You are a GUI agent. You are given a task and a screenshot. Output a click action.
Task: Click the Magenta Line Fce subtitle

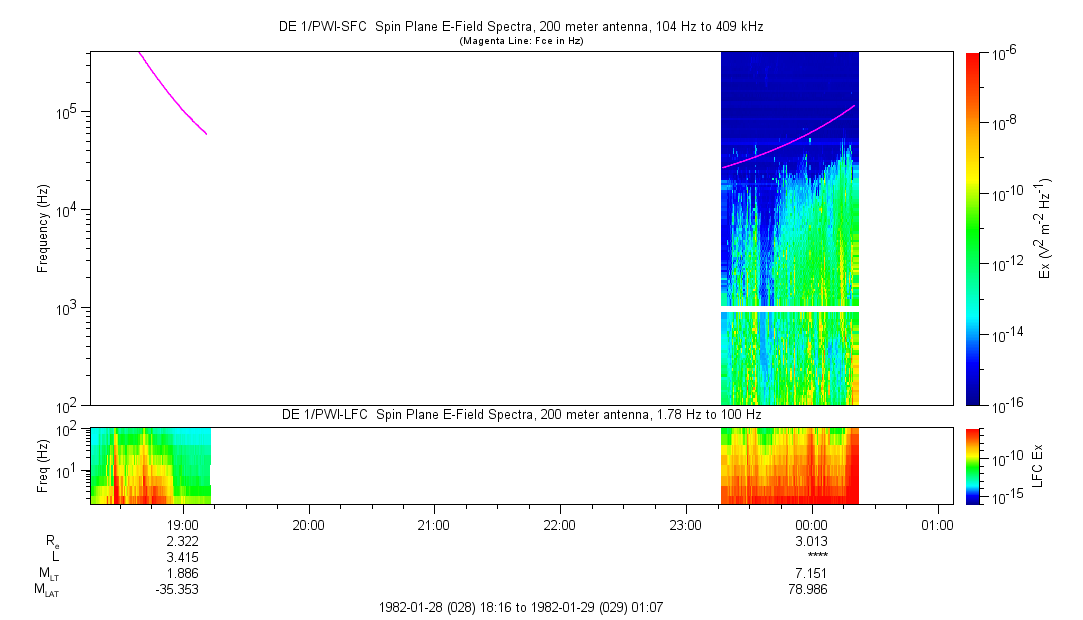pyautogui.click(x=520, y=41)
